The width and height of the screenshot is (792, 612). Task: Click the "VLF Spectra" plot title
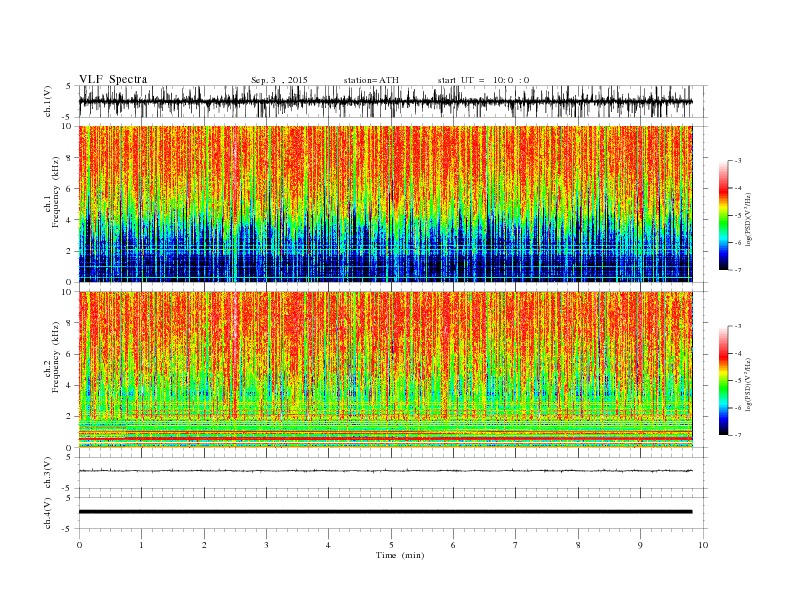coord(113,79)
